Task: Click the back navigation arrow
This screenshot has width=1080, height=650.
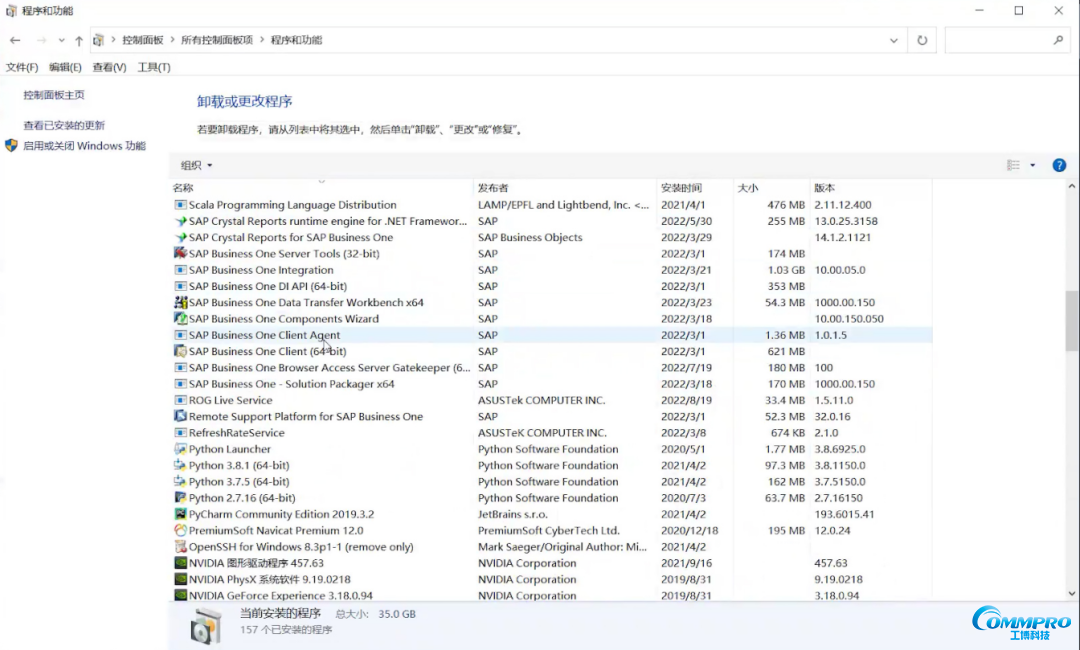Action: 15,40
